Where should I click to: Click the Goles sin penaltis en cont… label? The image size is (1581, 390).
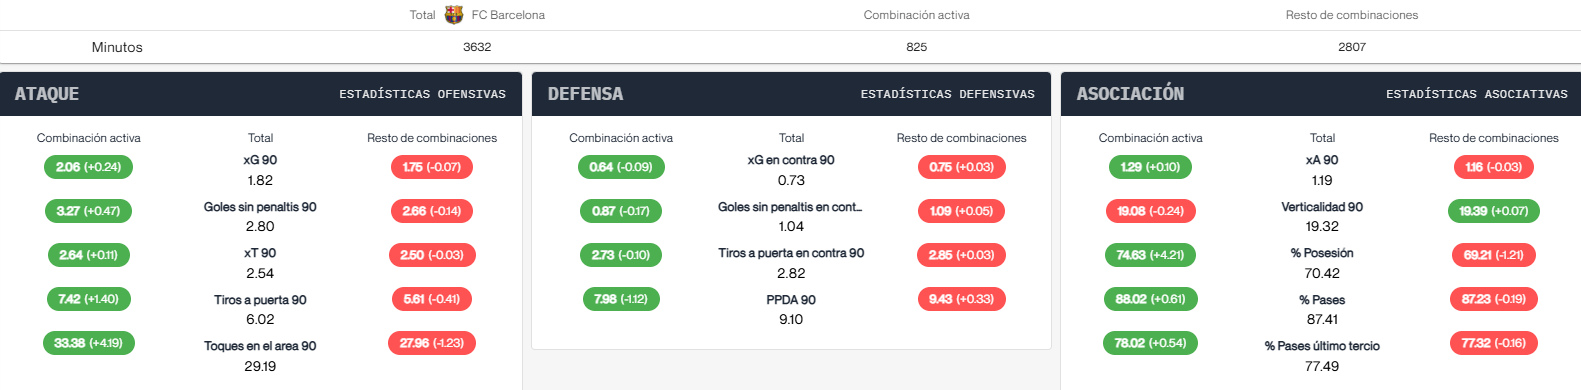pyautogui.click(x=790, y=207)
